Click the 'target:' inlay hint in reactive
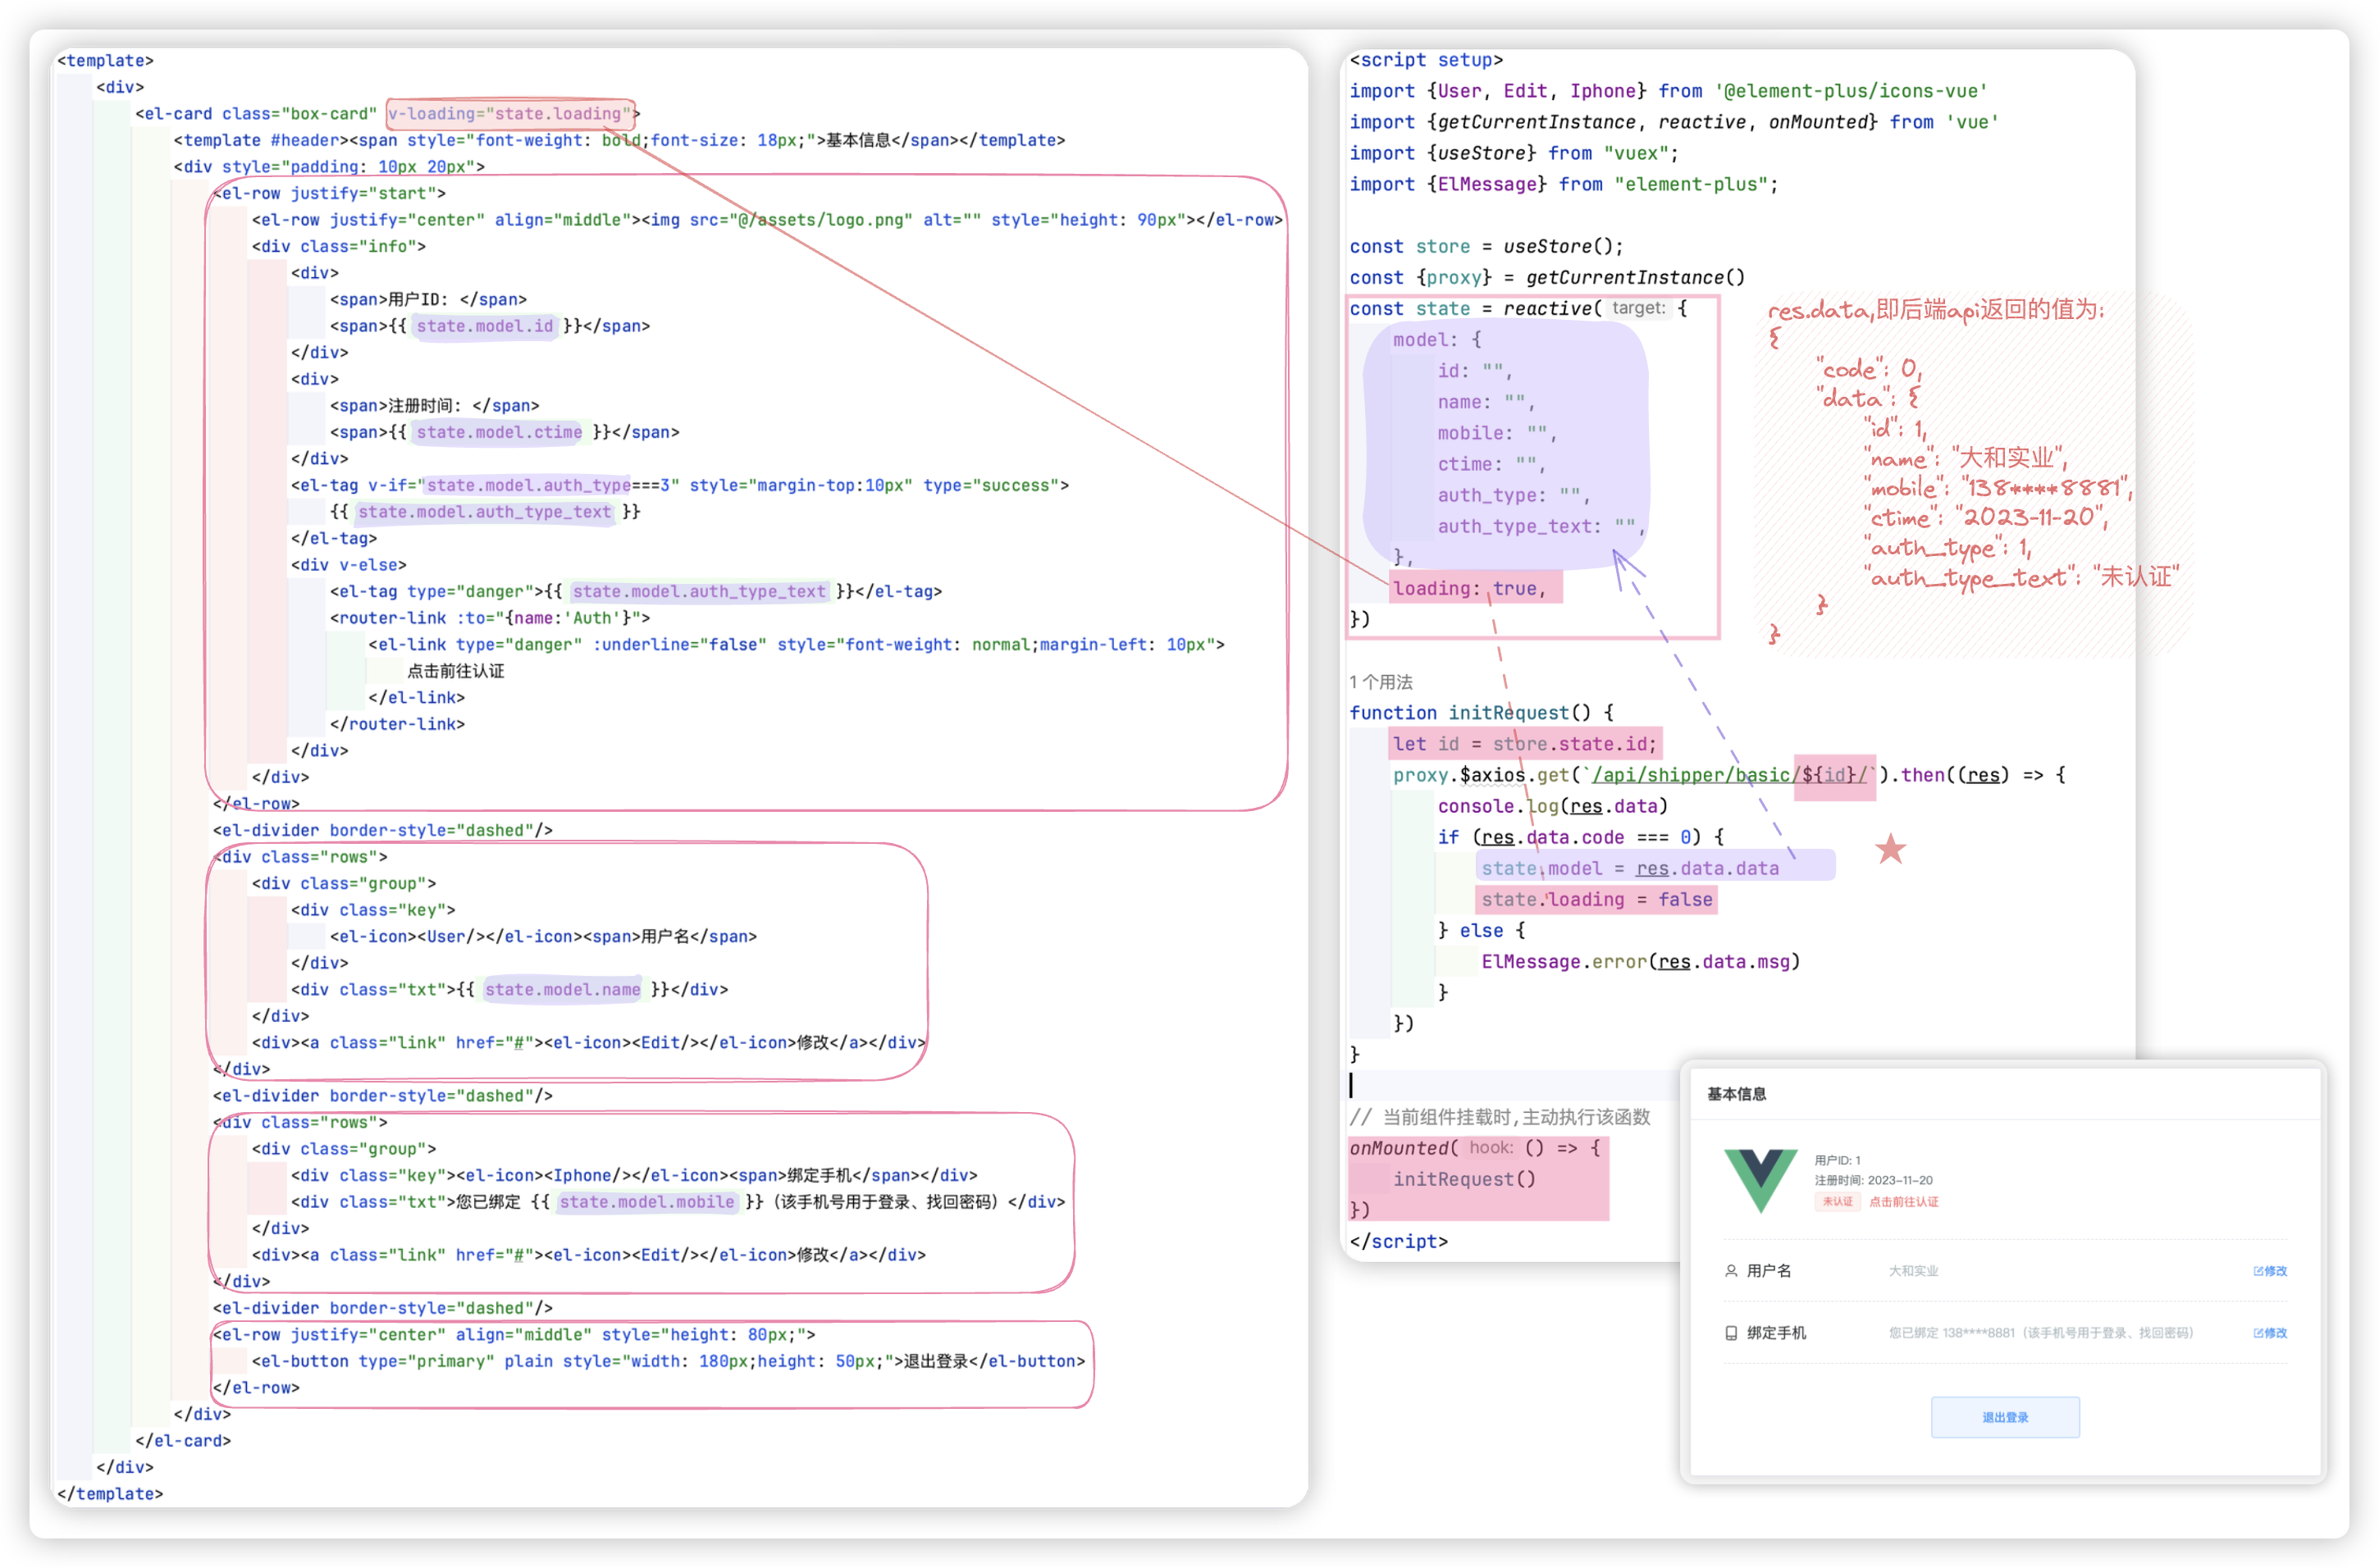This screenshot has width=2379, height=1568. point(1638,308)
